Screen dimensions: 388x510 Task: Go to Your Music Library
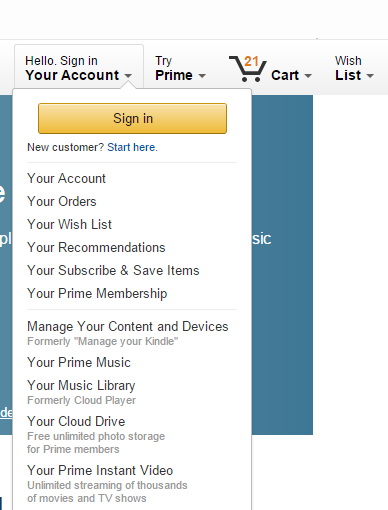81,386
